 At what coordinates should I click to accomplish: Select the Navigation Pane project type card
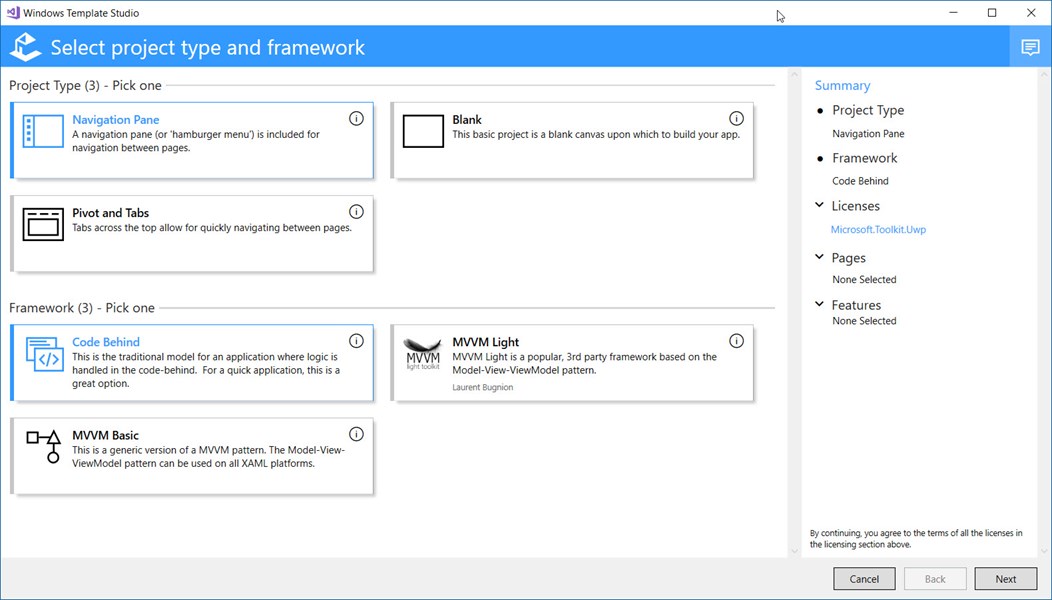point(192,140)
